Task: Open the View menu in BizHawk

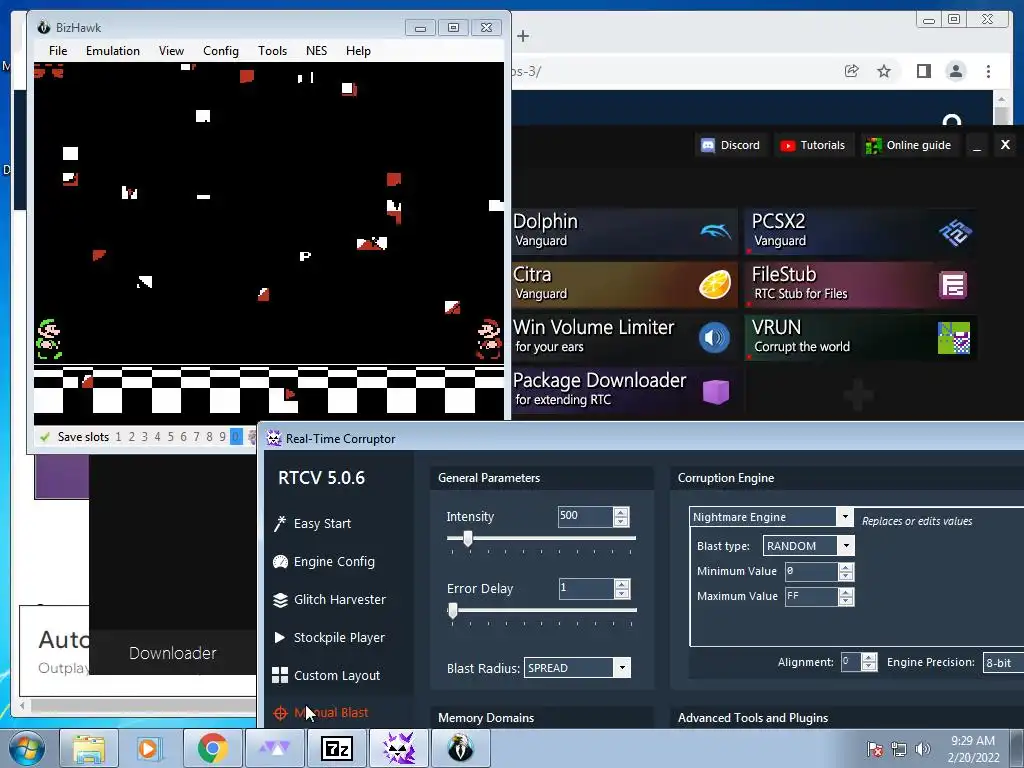Action: coord(171,51)
